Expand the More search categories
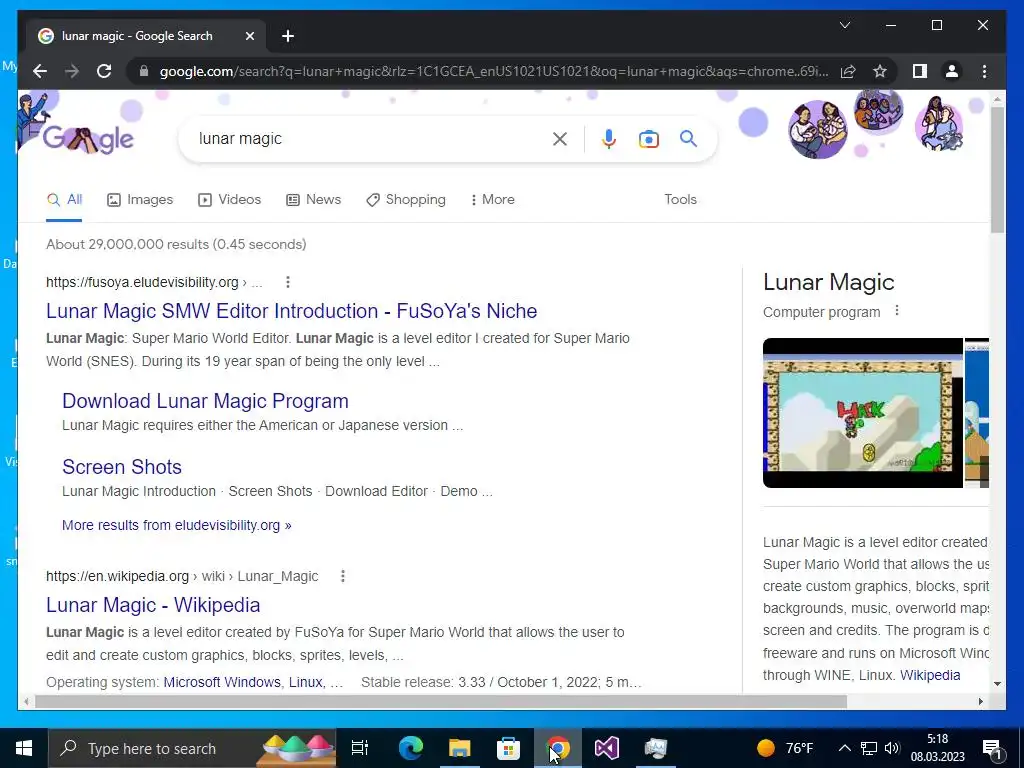 pyautogui.click(x=492, y=199)
